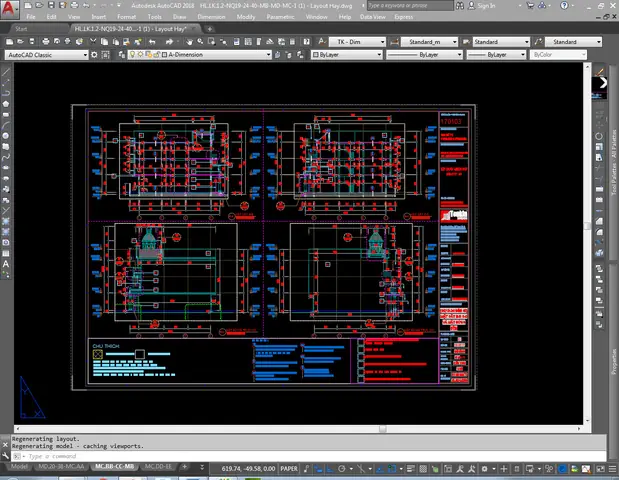Toggle Clean Screen icon in status bar
Image resolution: width=619 pixels, height=480 pixels.
point(600,469)
